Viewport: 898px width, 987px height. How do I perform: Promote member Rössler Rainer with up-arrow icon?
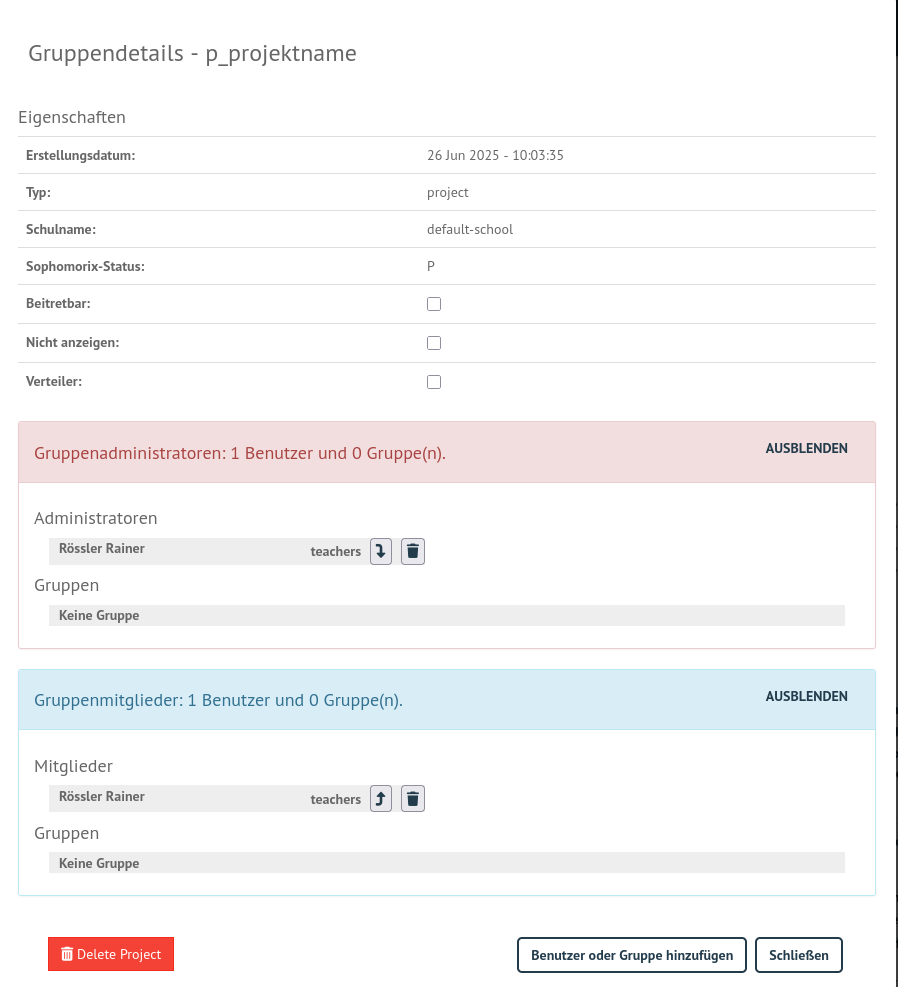(381, 799)
